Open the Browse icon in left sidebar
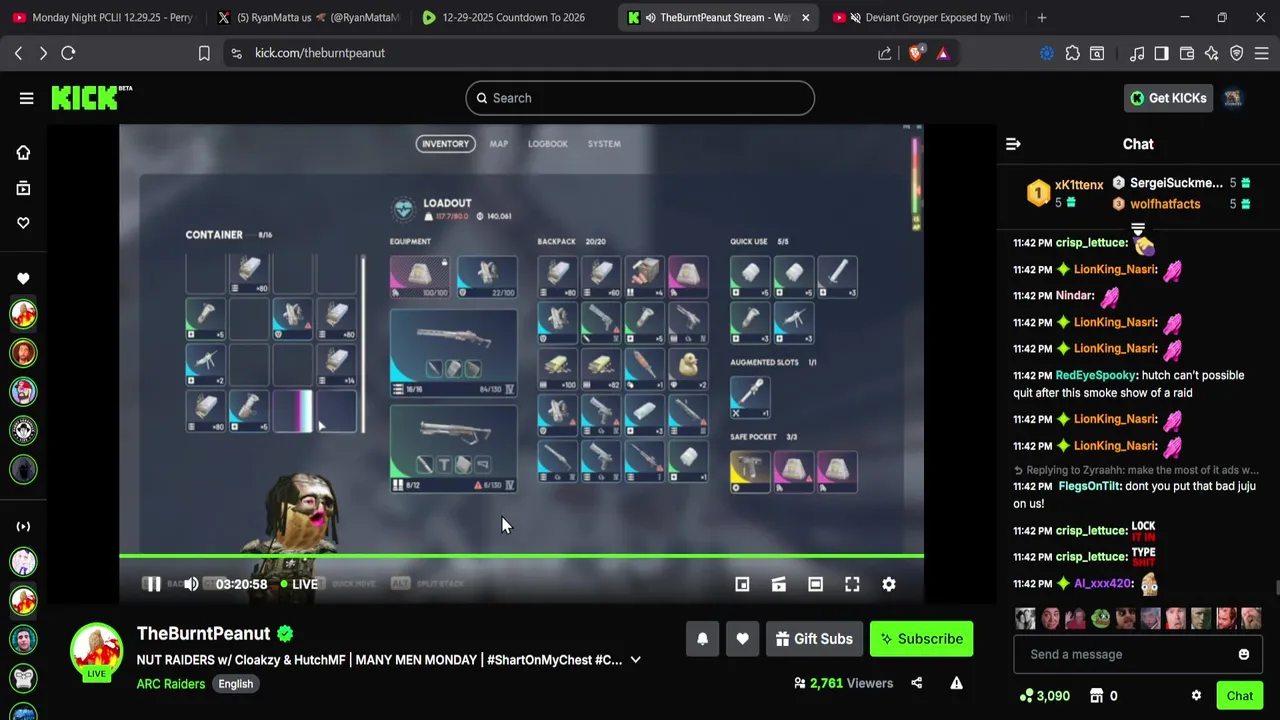Screen dimensions: 1280x720 (x=23, y=188)
